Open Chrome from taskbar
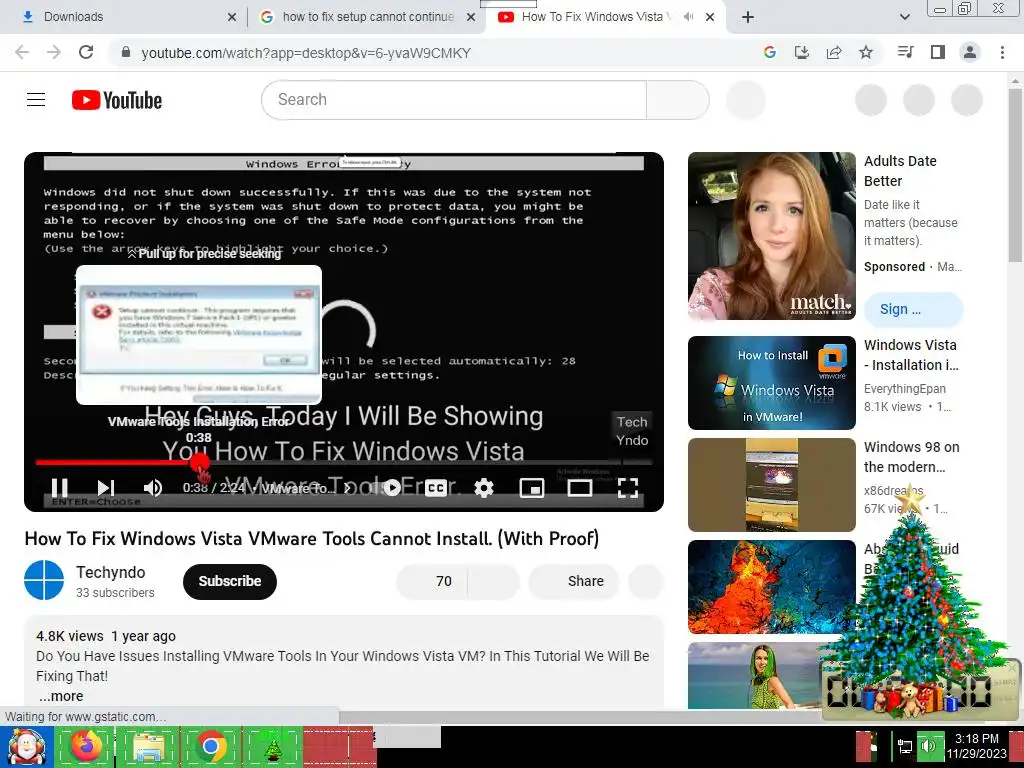 (x=210, y=746)
